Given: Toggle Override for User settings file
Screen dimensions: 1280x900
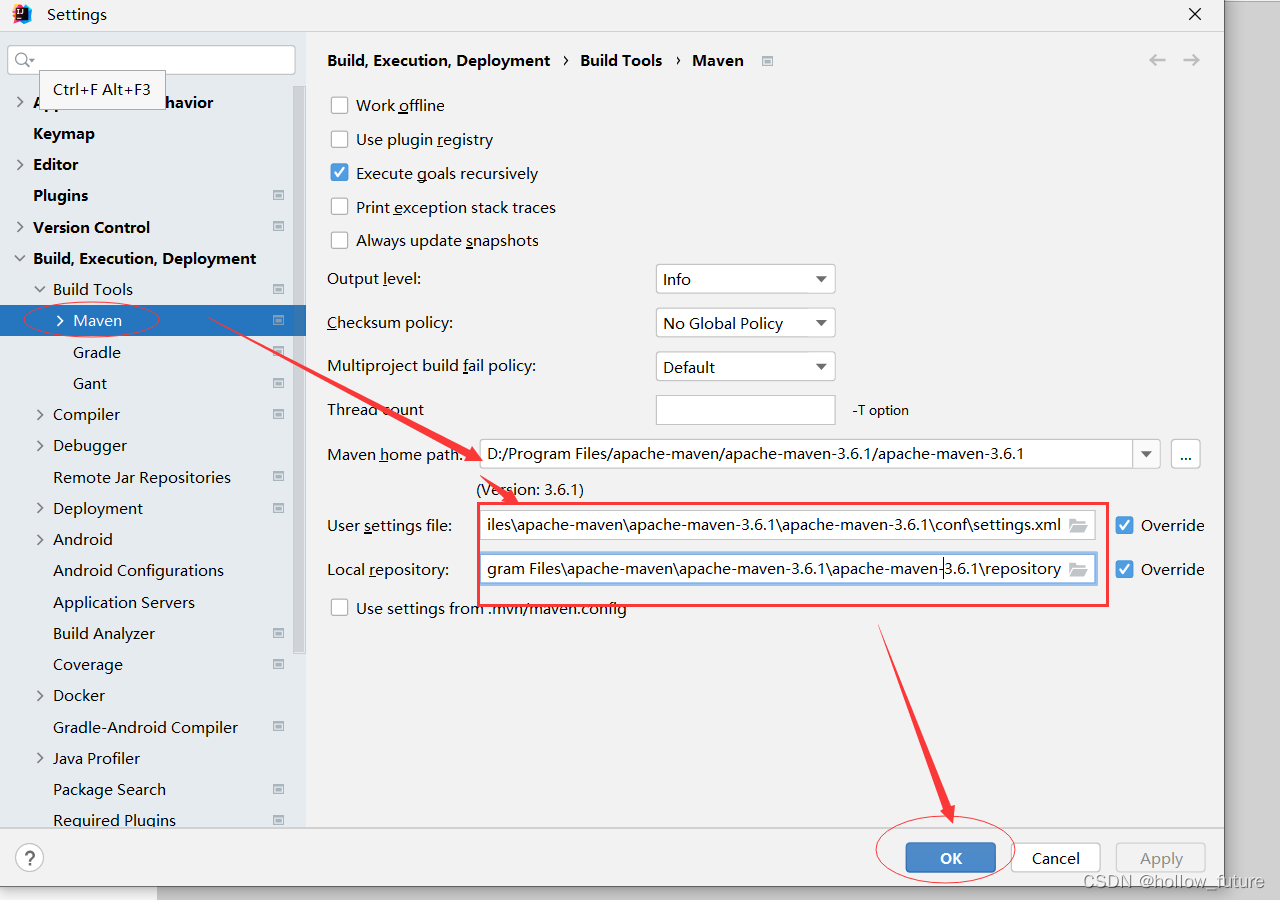Looking at the screenshot, I should [1125, 525].
